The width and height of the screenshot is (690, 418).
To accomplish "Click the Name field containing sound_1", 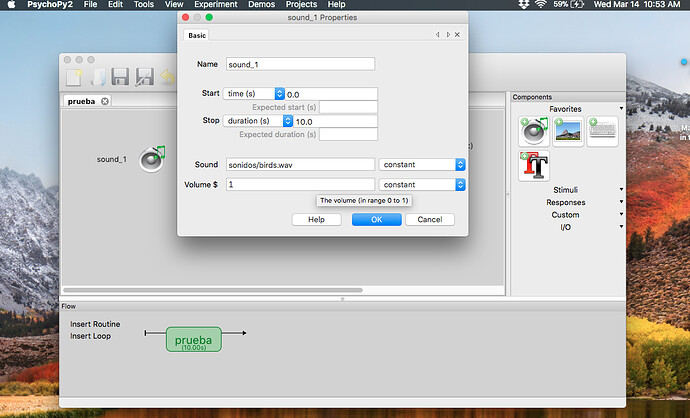I will (300, 64).
